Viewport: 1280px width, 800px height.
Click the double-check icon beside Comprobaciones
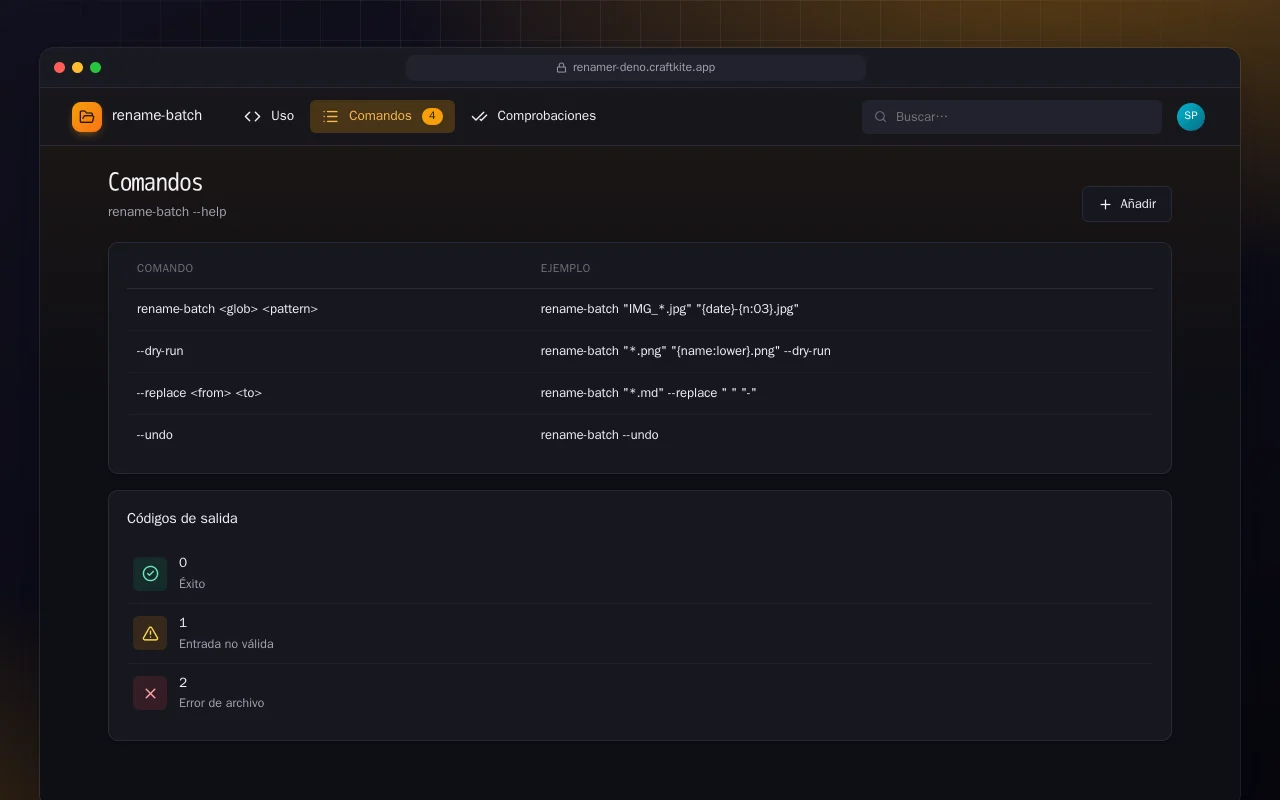[x=479, y=116]
